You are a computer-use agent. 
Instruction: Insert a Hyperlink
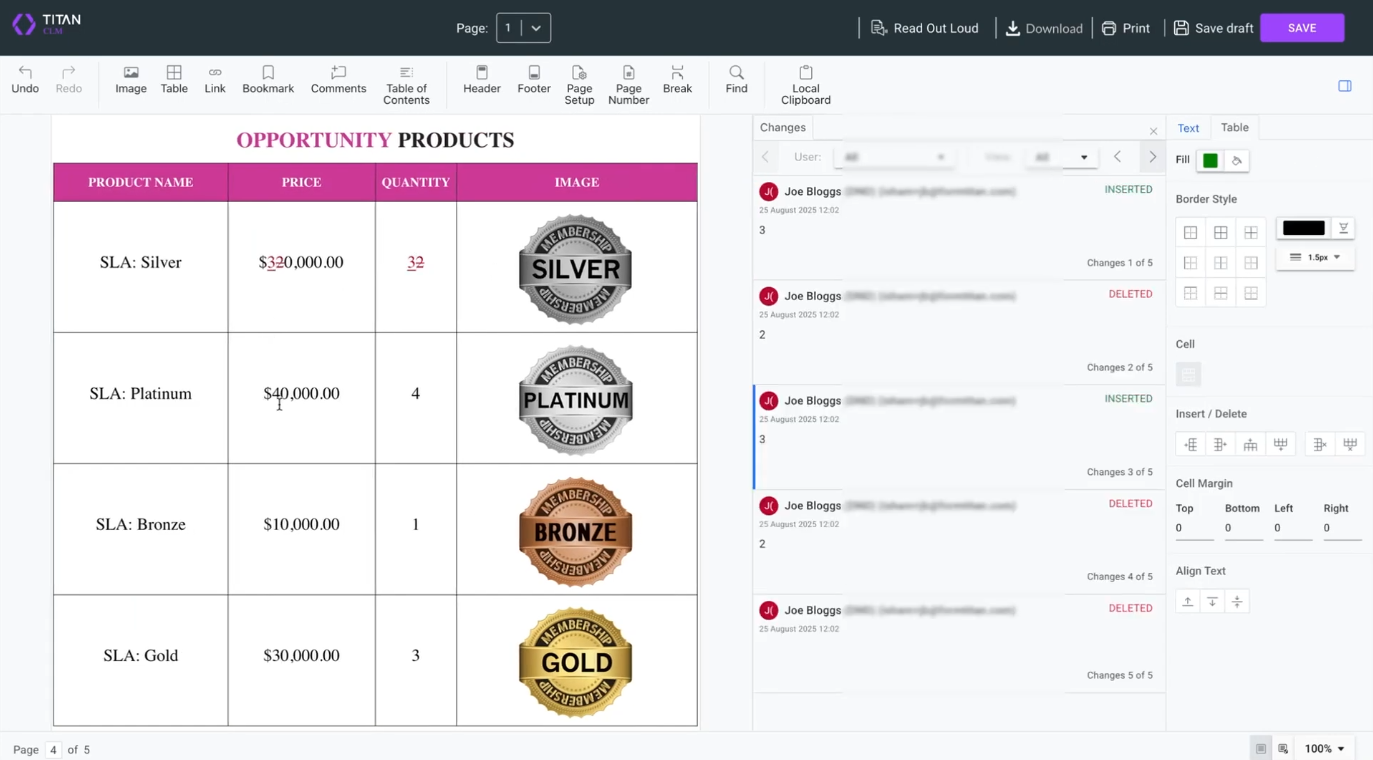(215, 80)
